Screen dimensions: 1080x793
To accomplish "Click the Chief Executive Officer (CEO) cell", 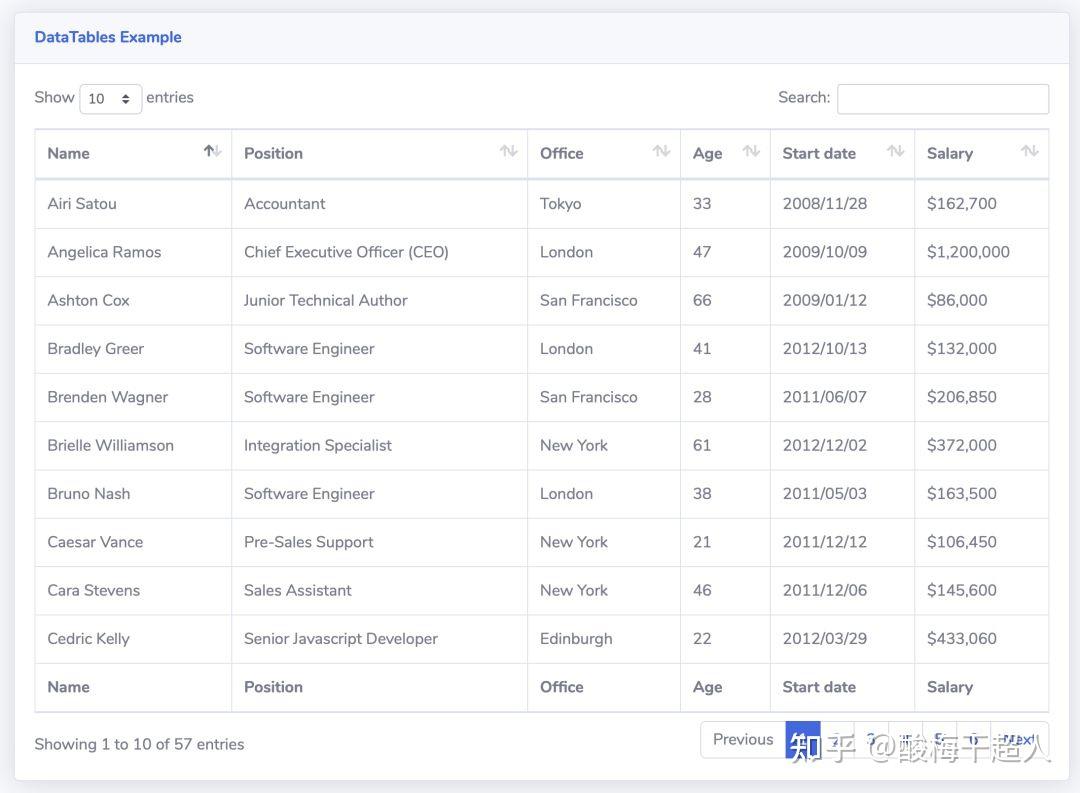I will tap(346, 252).
